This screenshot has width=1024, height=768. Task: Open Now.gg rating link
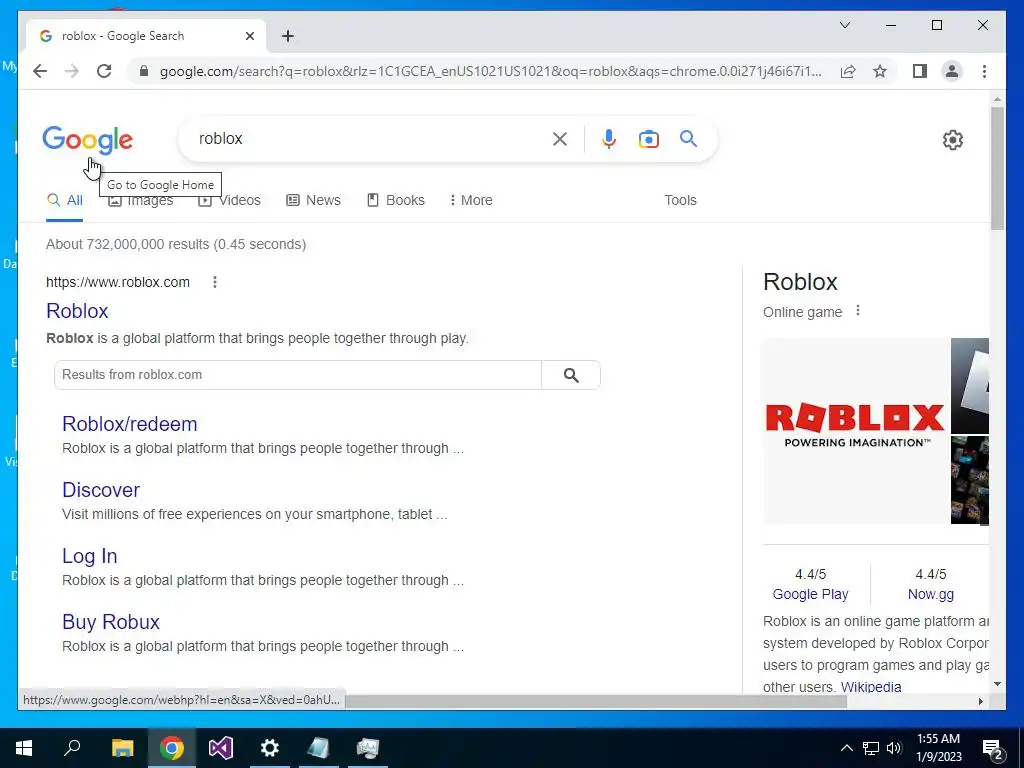[x=931, y=594]
